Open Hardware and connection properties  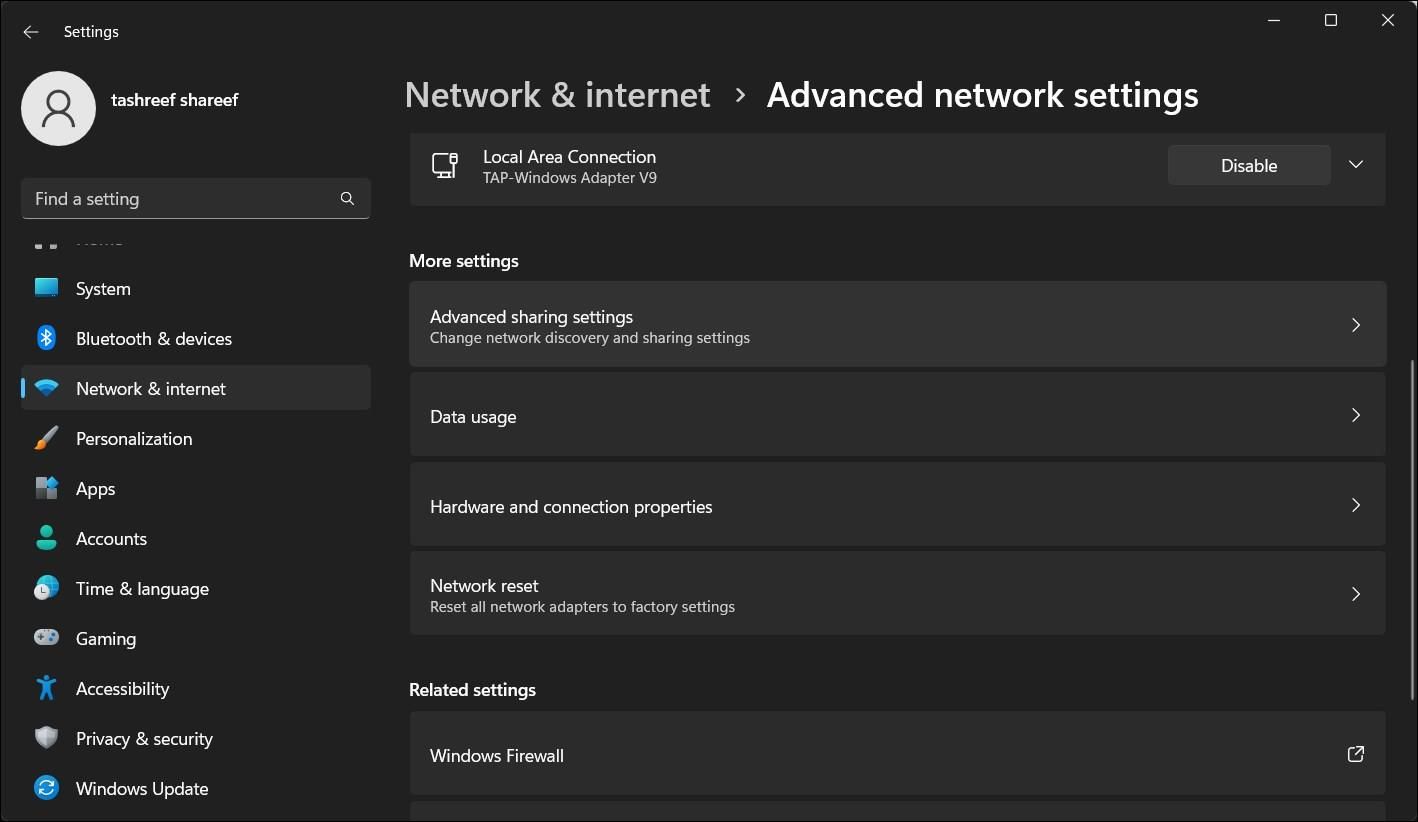coord(897,506)
